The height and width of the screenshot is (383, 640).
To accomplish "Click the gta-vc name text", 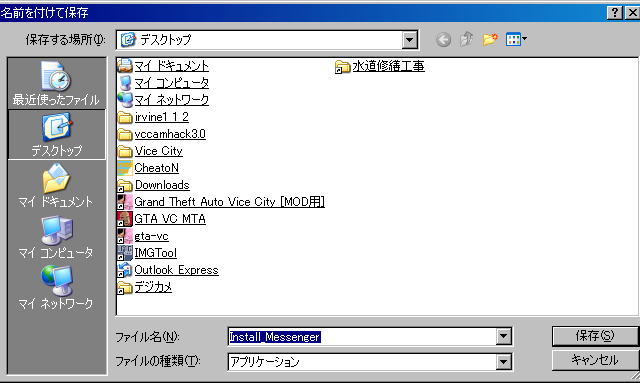I will (x=151, y=236).
